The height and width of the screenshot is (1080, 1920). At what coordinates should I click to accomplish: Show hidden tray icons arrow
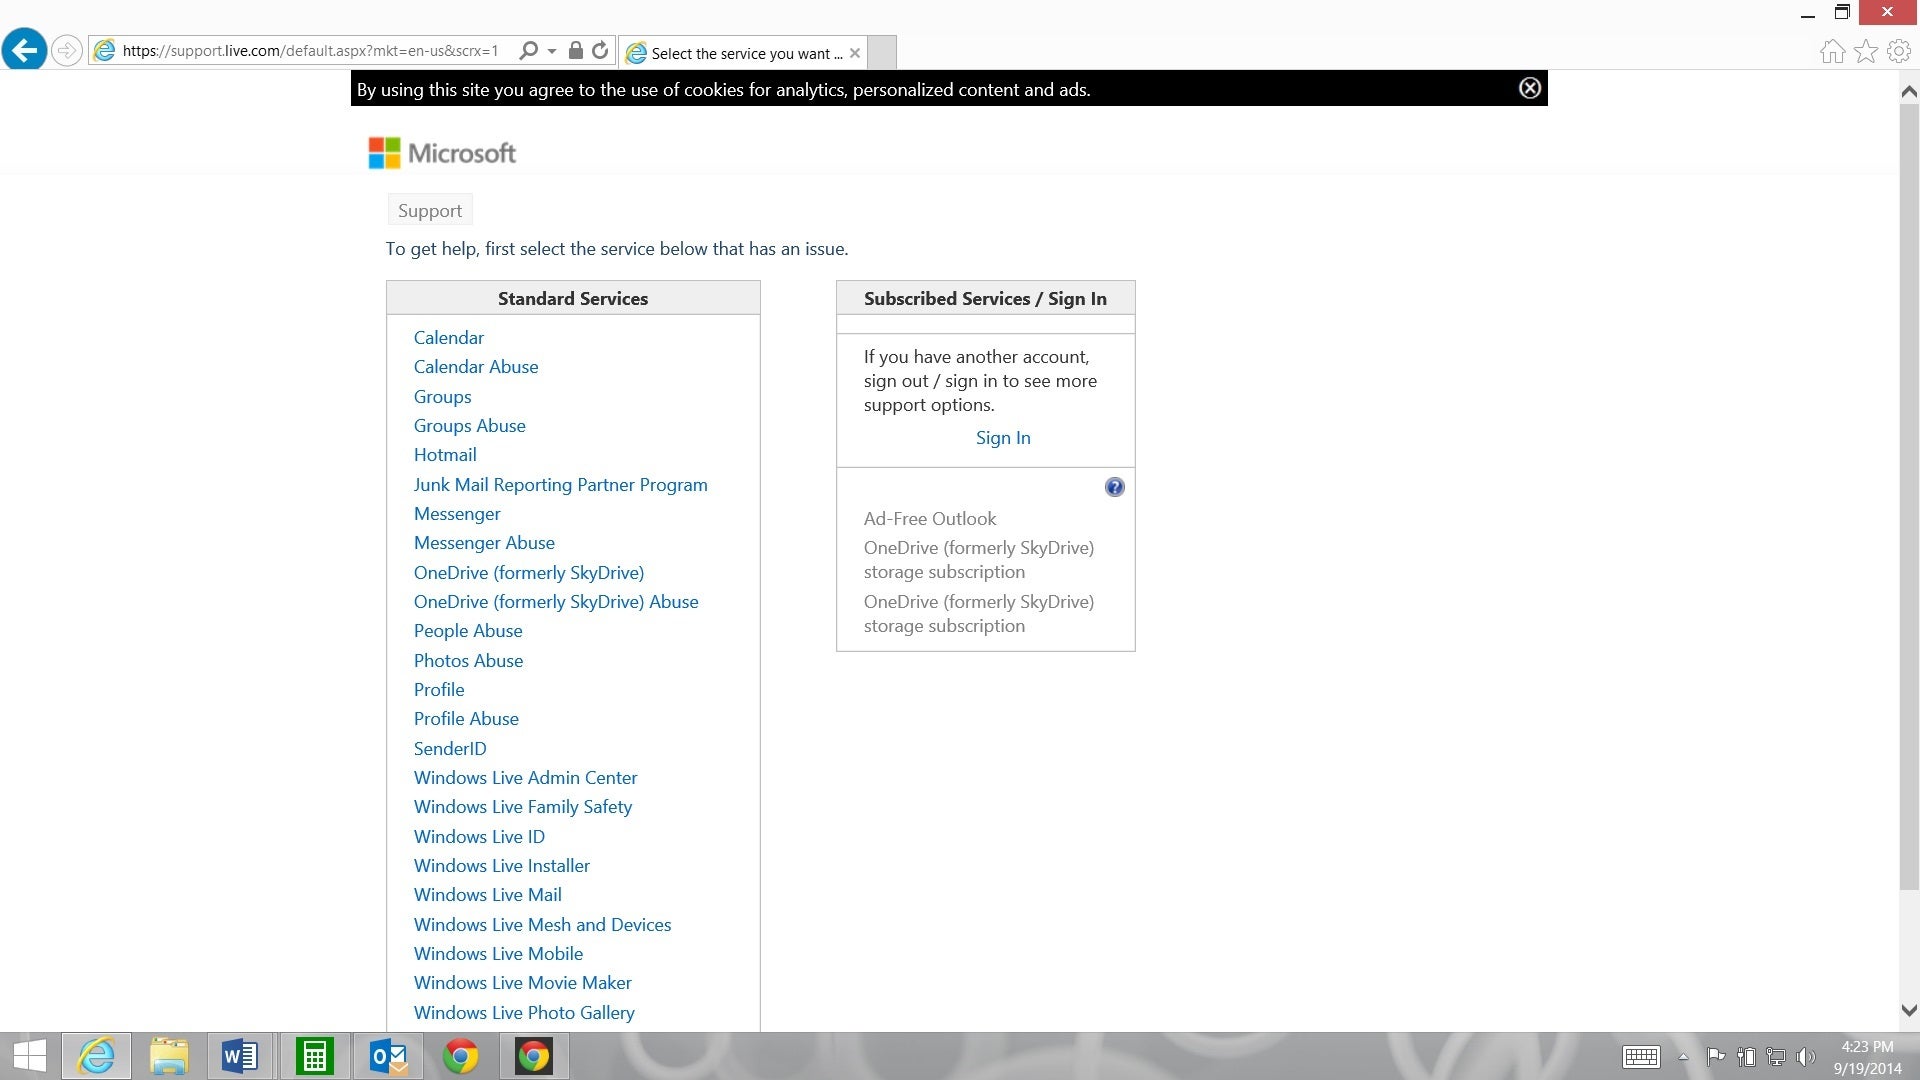click(1683, 1057)
